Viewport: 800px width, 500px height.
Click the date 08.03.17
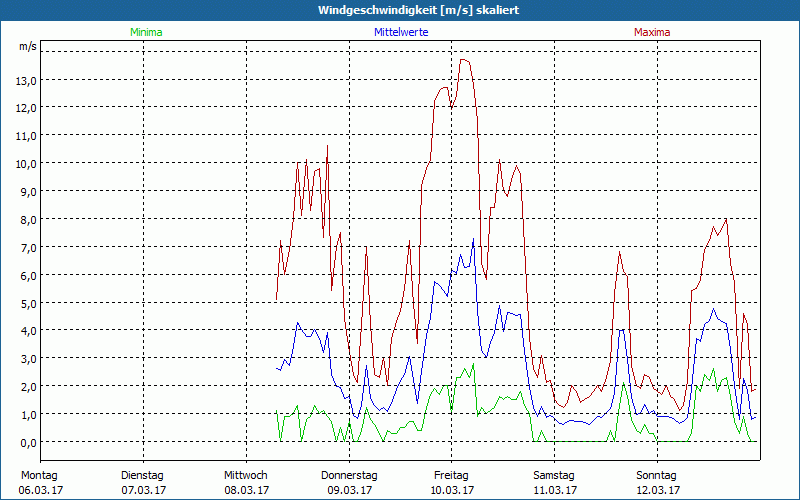point(246,490)
